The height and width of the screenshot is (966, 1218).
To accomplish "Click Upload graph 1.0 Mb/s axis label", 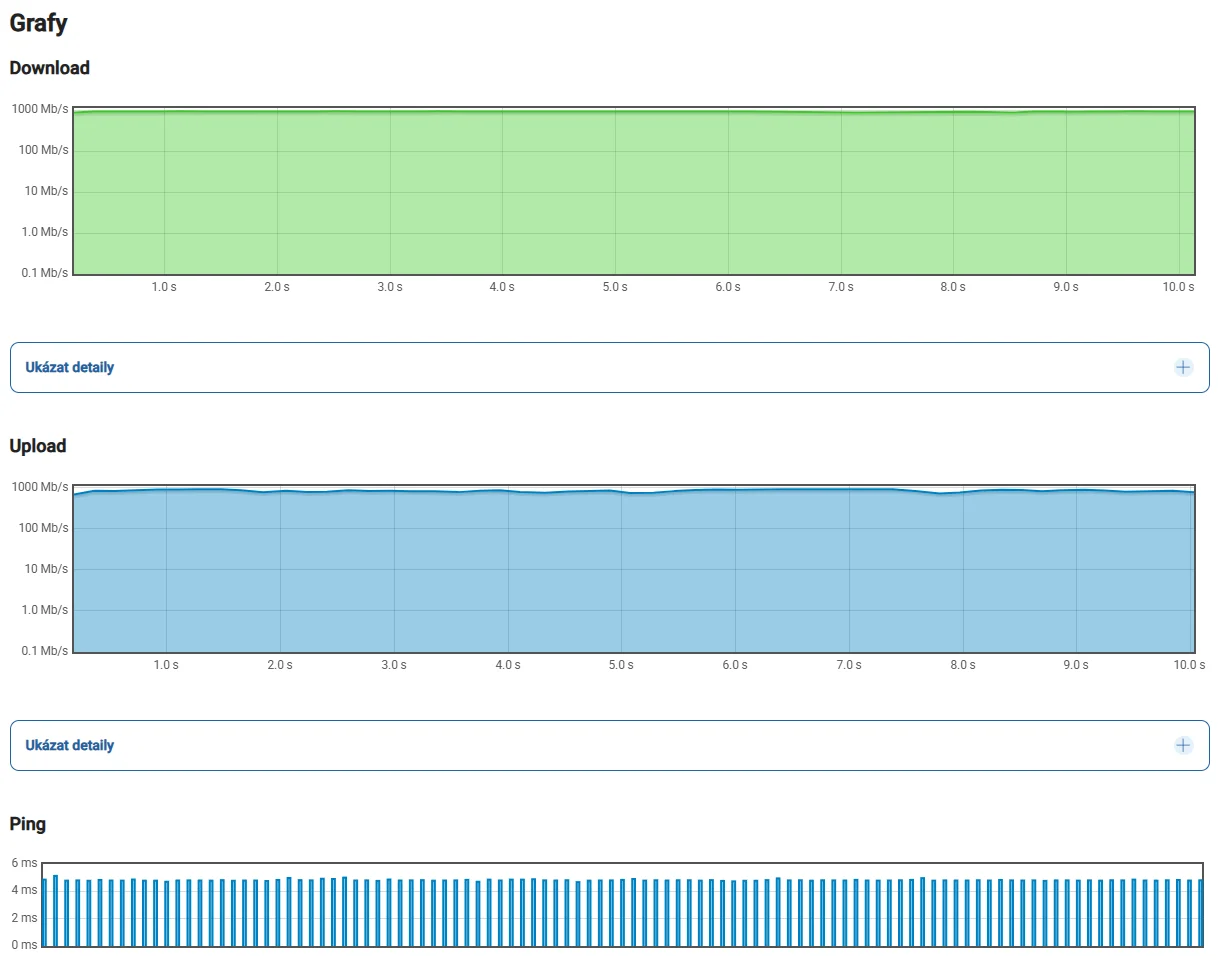I will coord(45,610).
